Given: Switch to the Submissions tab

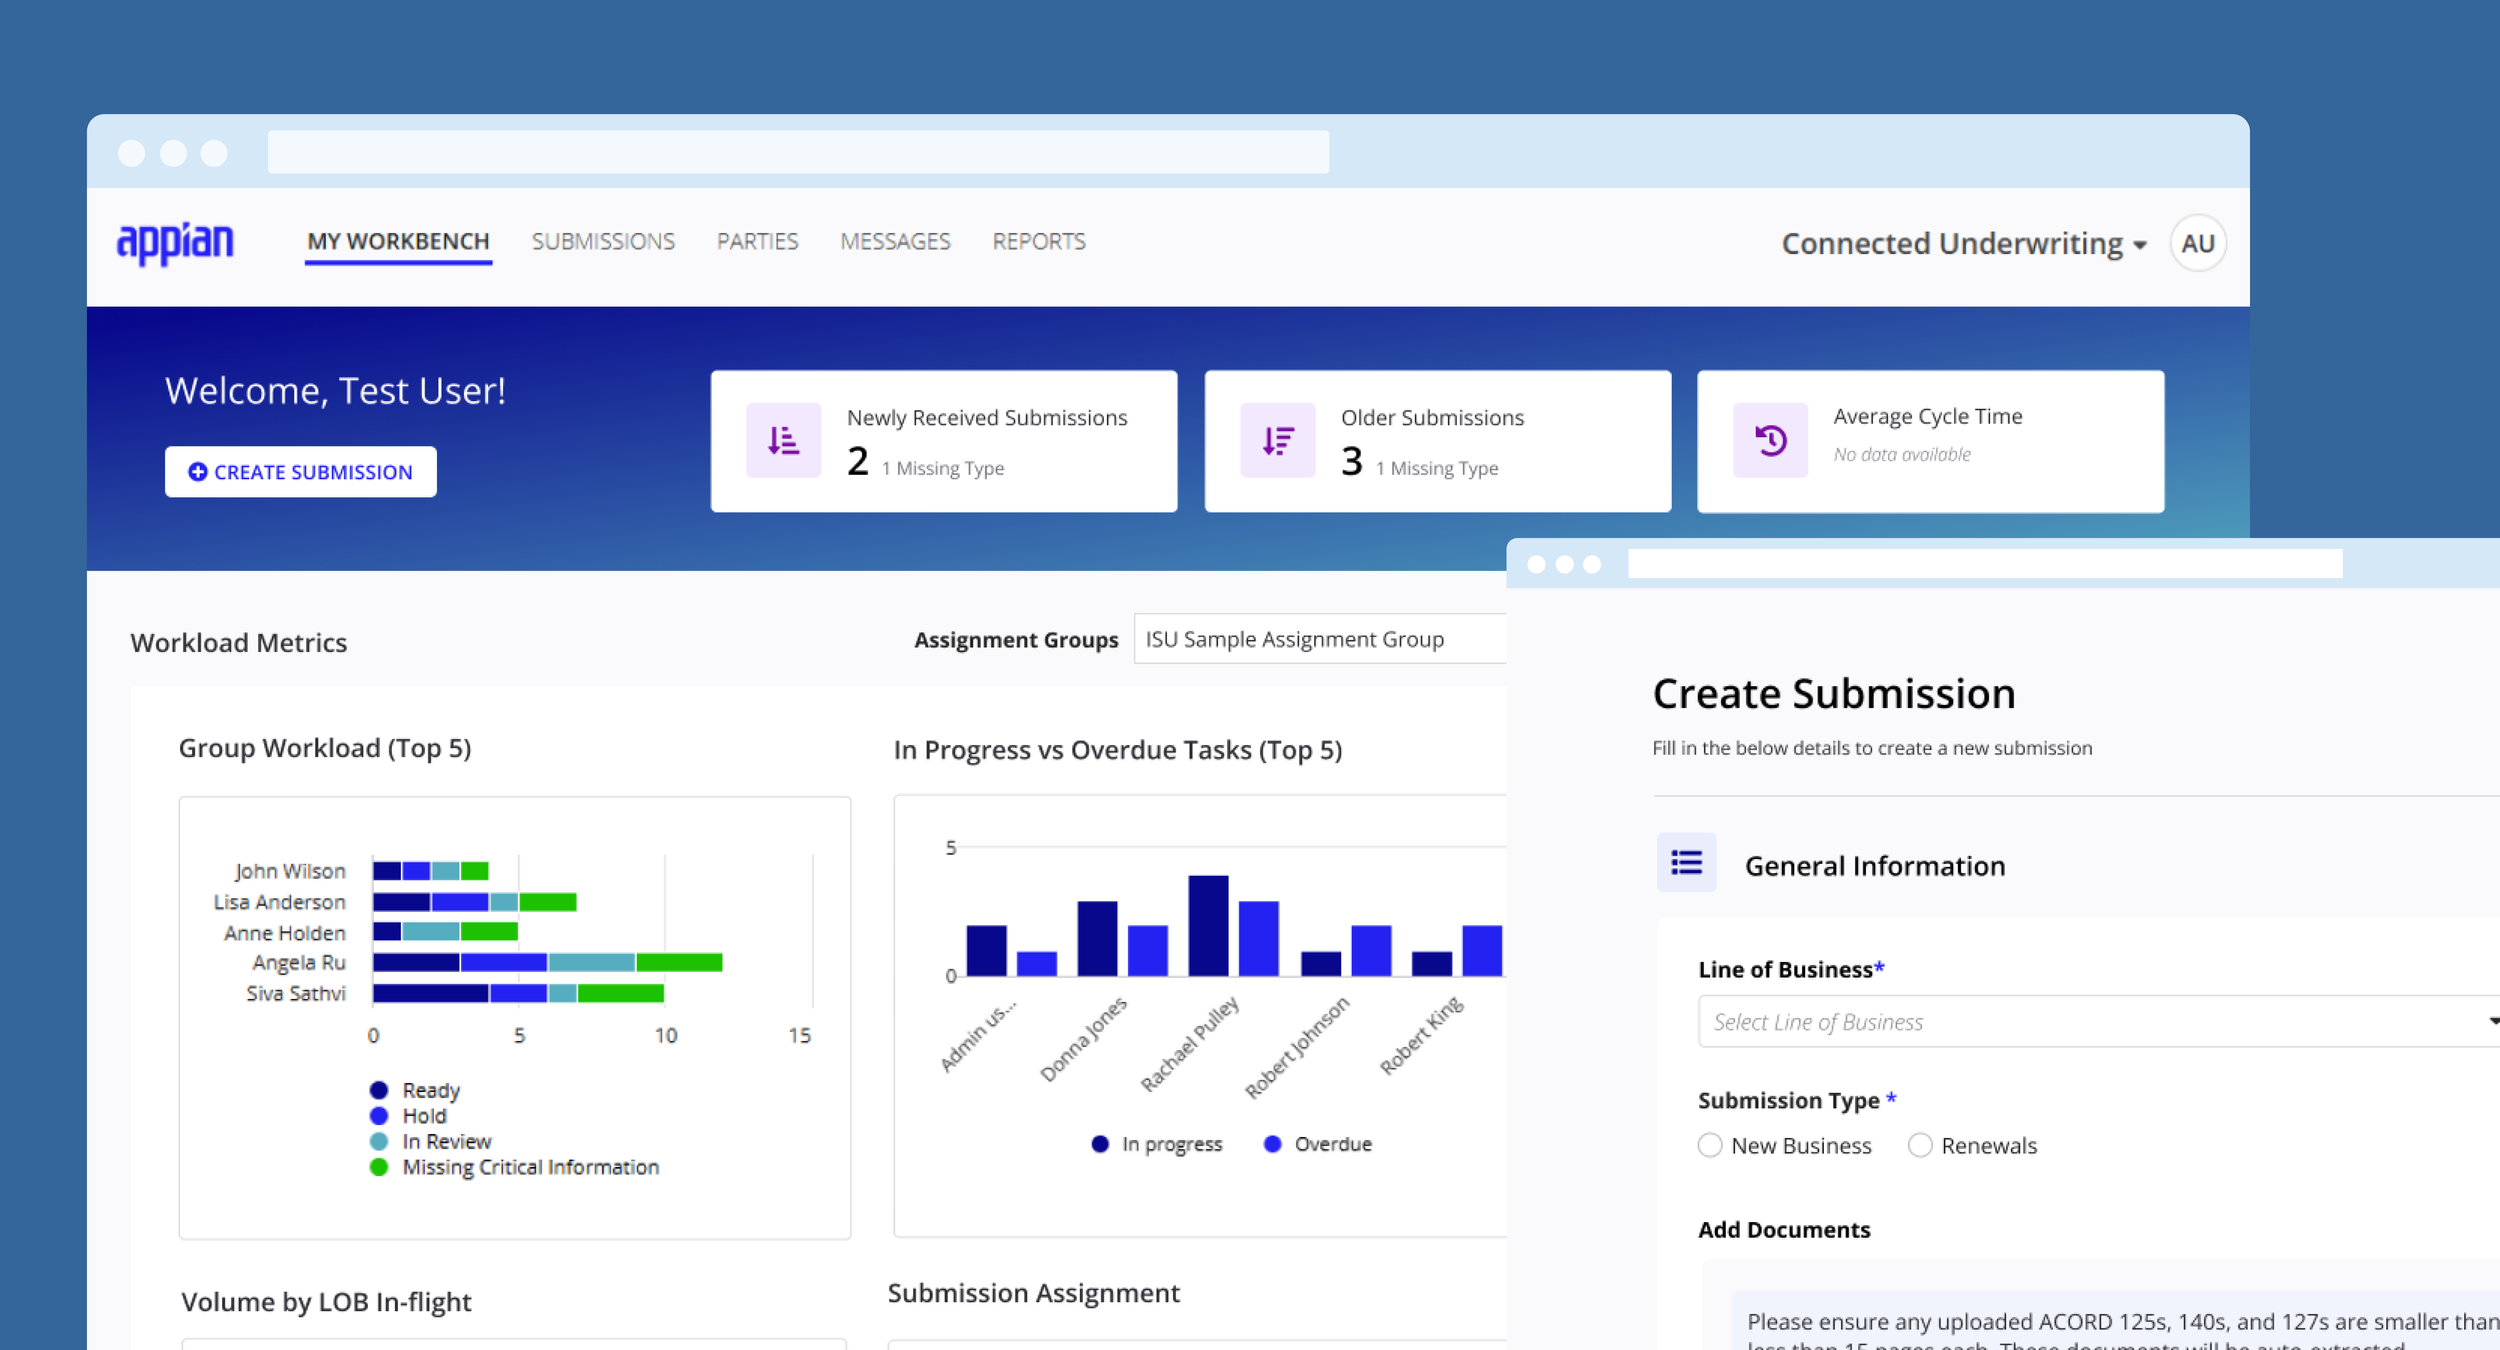Looking at the screenshot, I should click(x=603, y=242).
